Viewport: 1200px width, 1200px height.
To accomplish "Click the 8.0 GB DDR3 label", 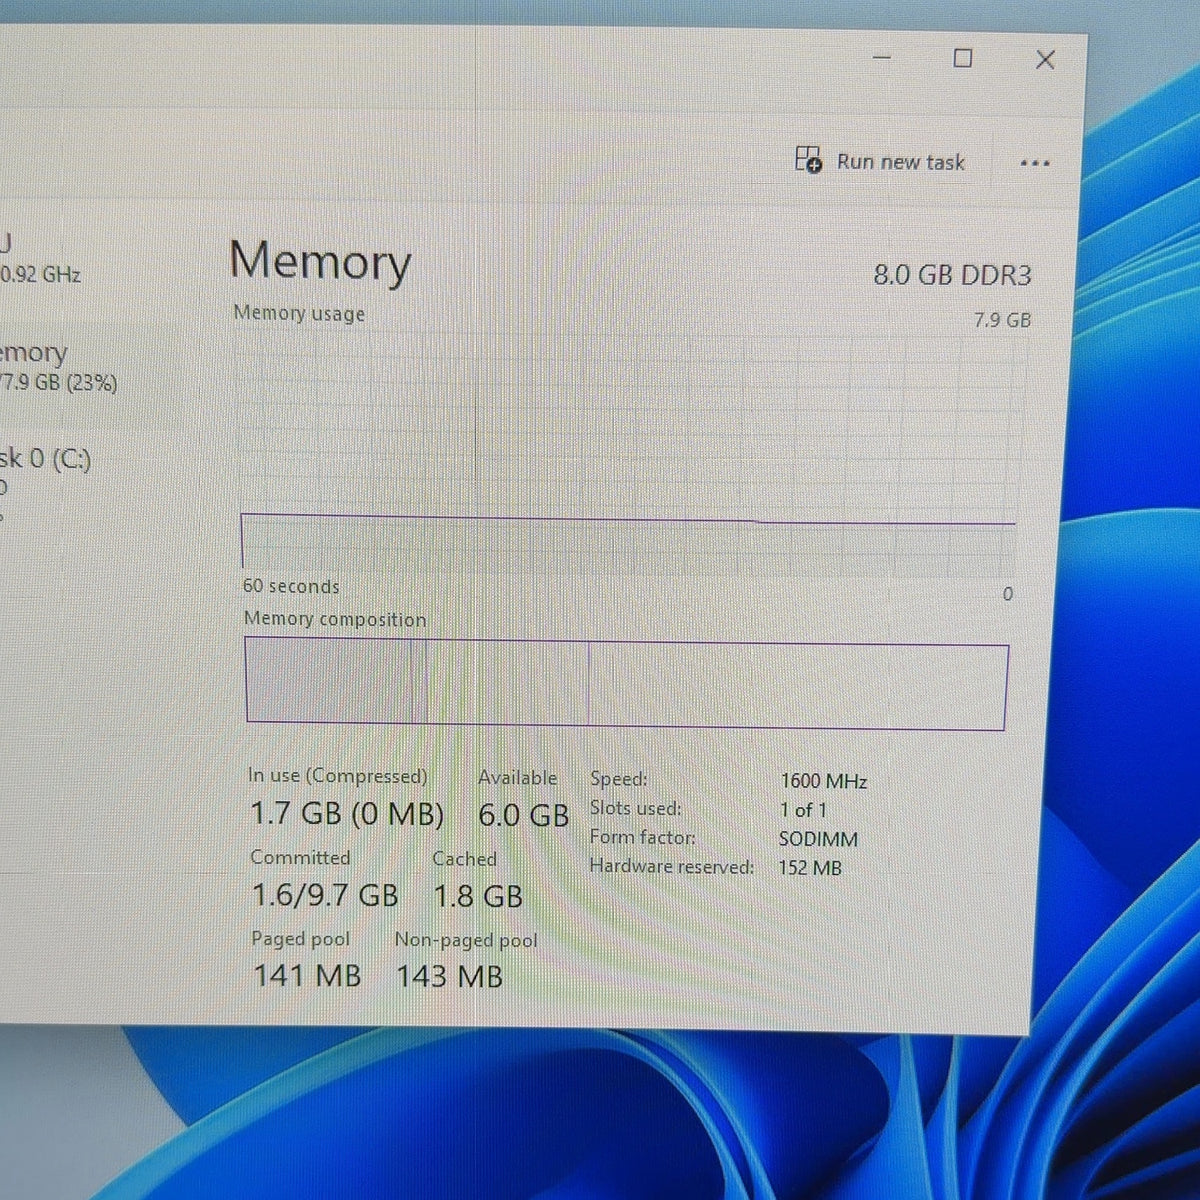I will 952,275.
